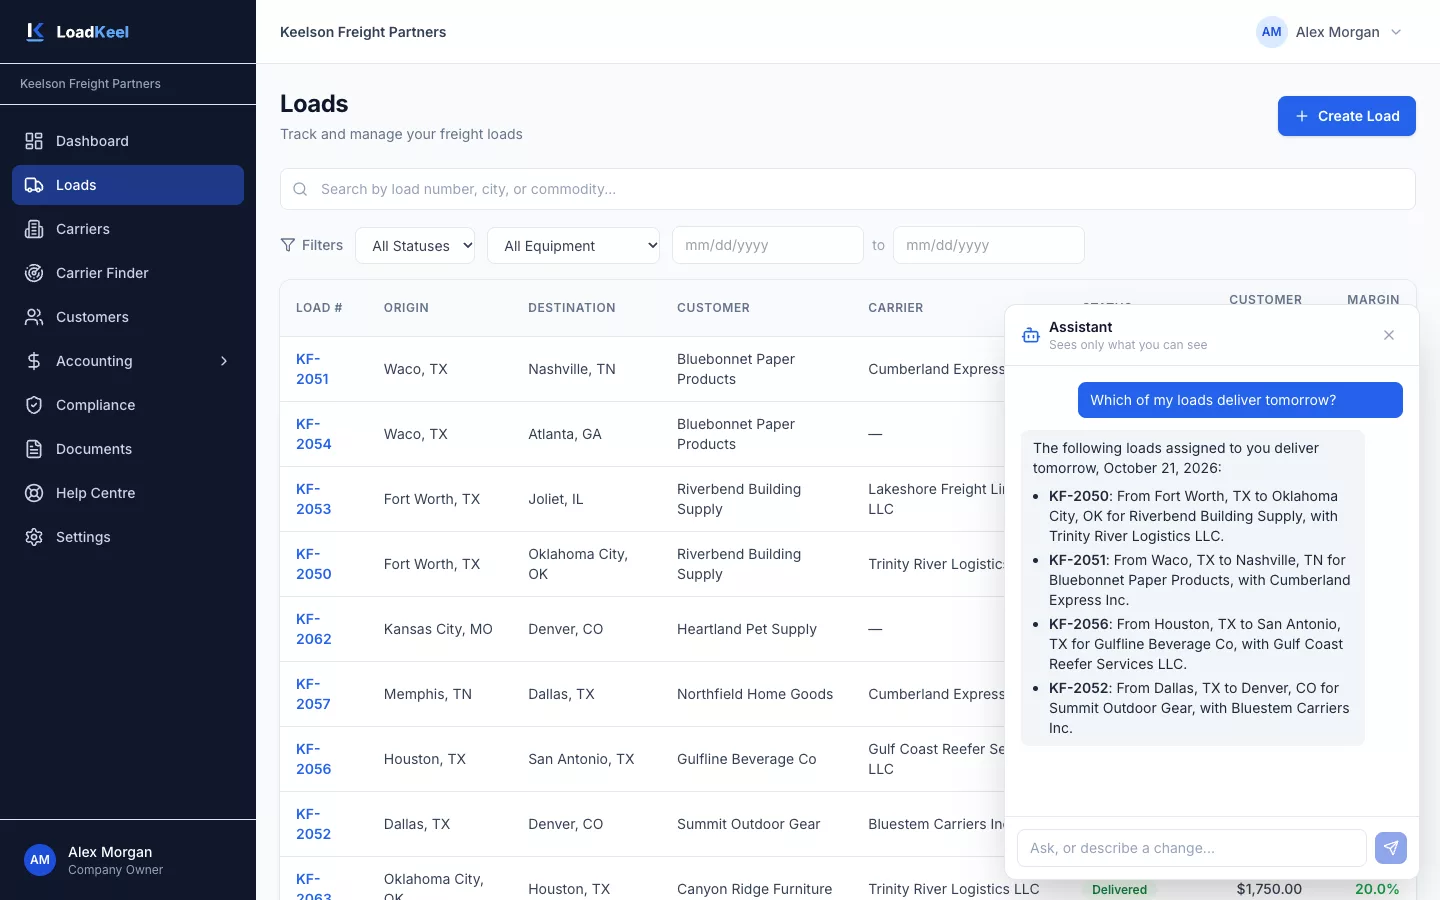Viewport: 1440px width, 900px height.
Task: Click the Delivered status badge
Action: (x=1119, y=889)
